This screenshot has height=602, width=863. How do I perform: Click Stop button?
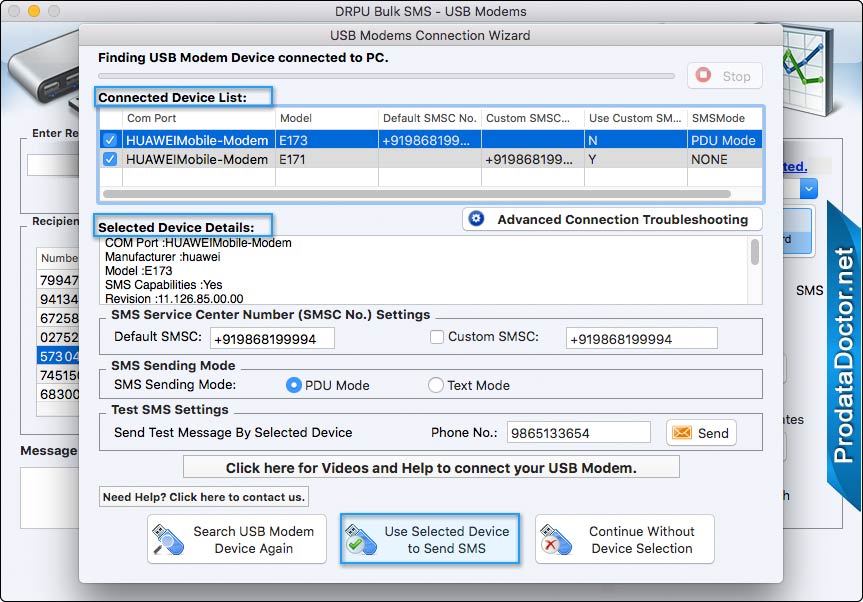pos(724,76)
